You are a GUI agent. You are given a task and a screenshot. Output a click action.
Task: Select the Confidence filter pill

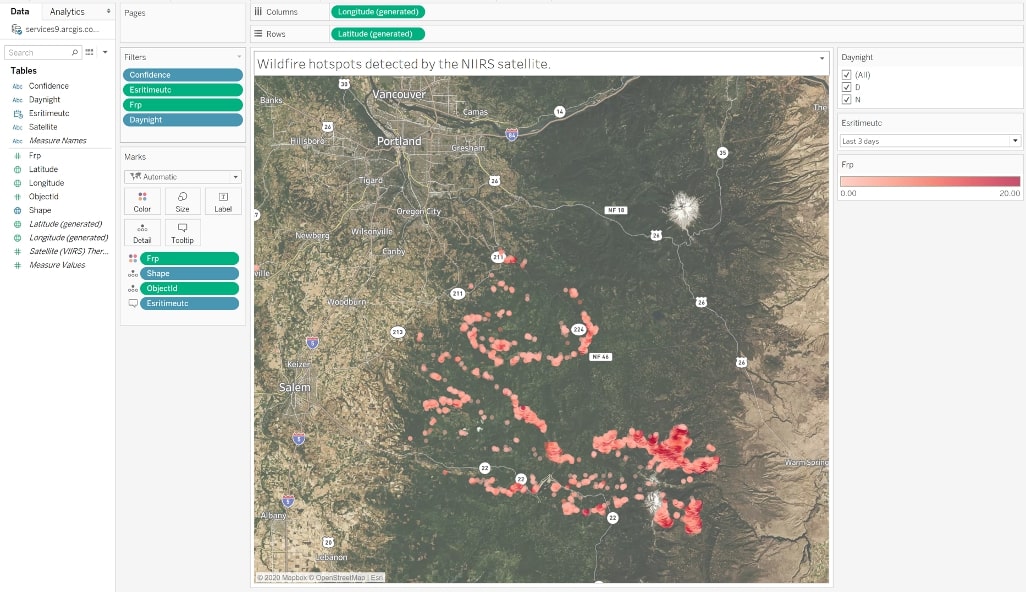coord(183,75)
